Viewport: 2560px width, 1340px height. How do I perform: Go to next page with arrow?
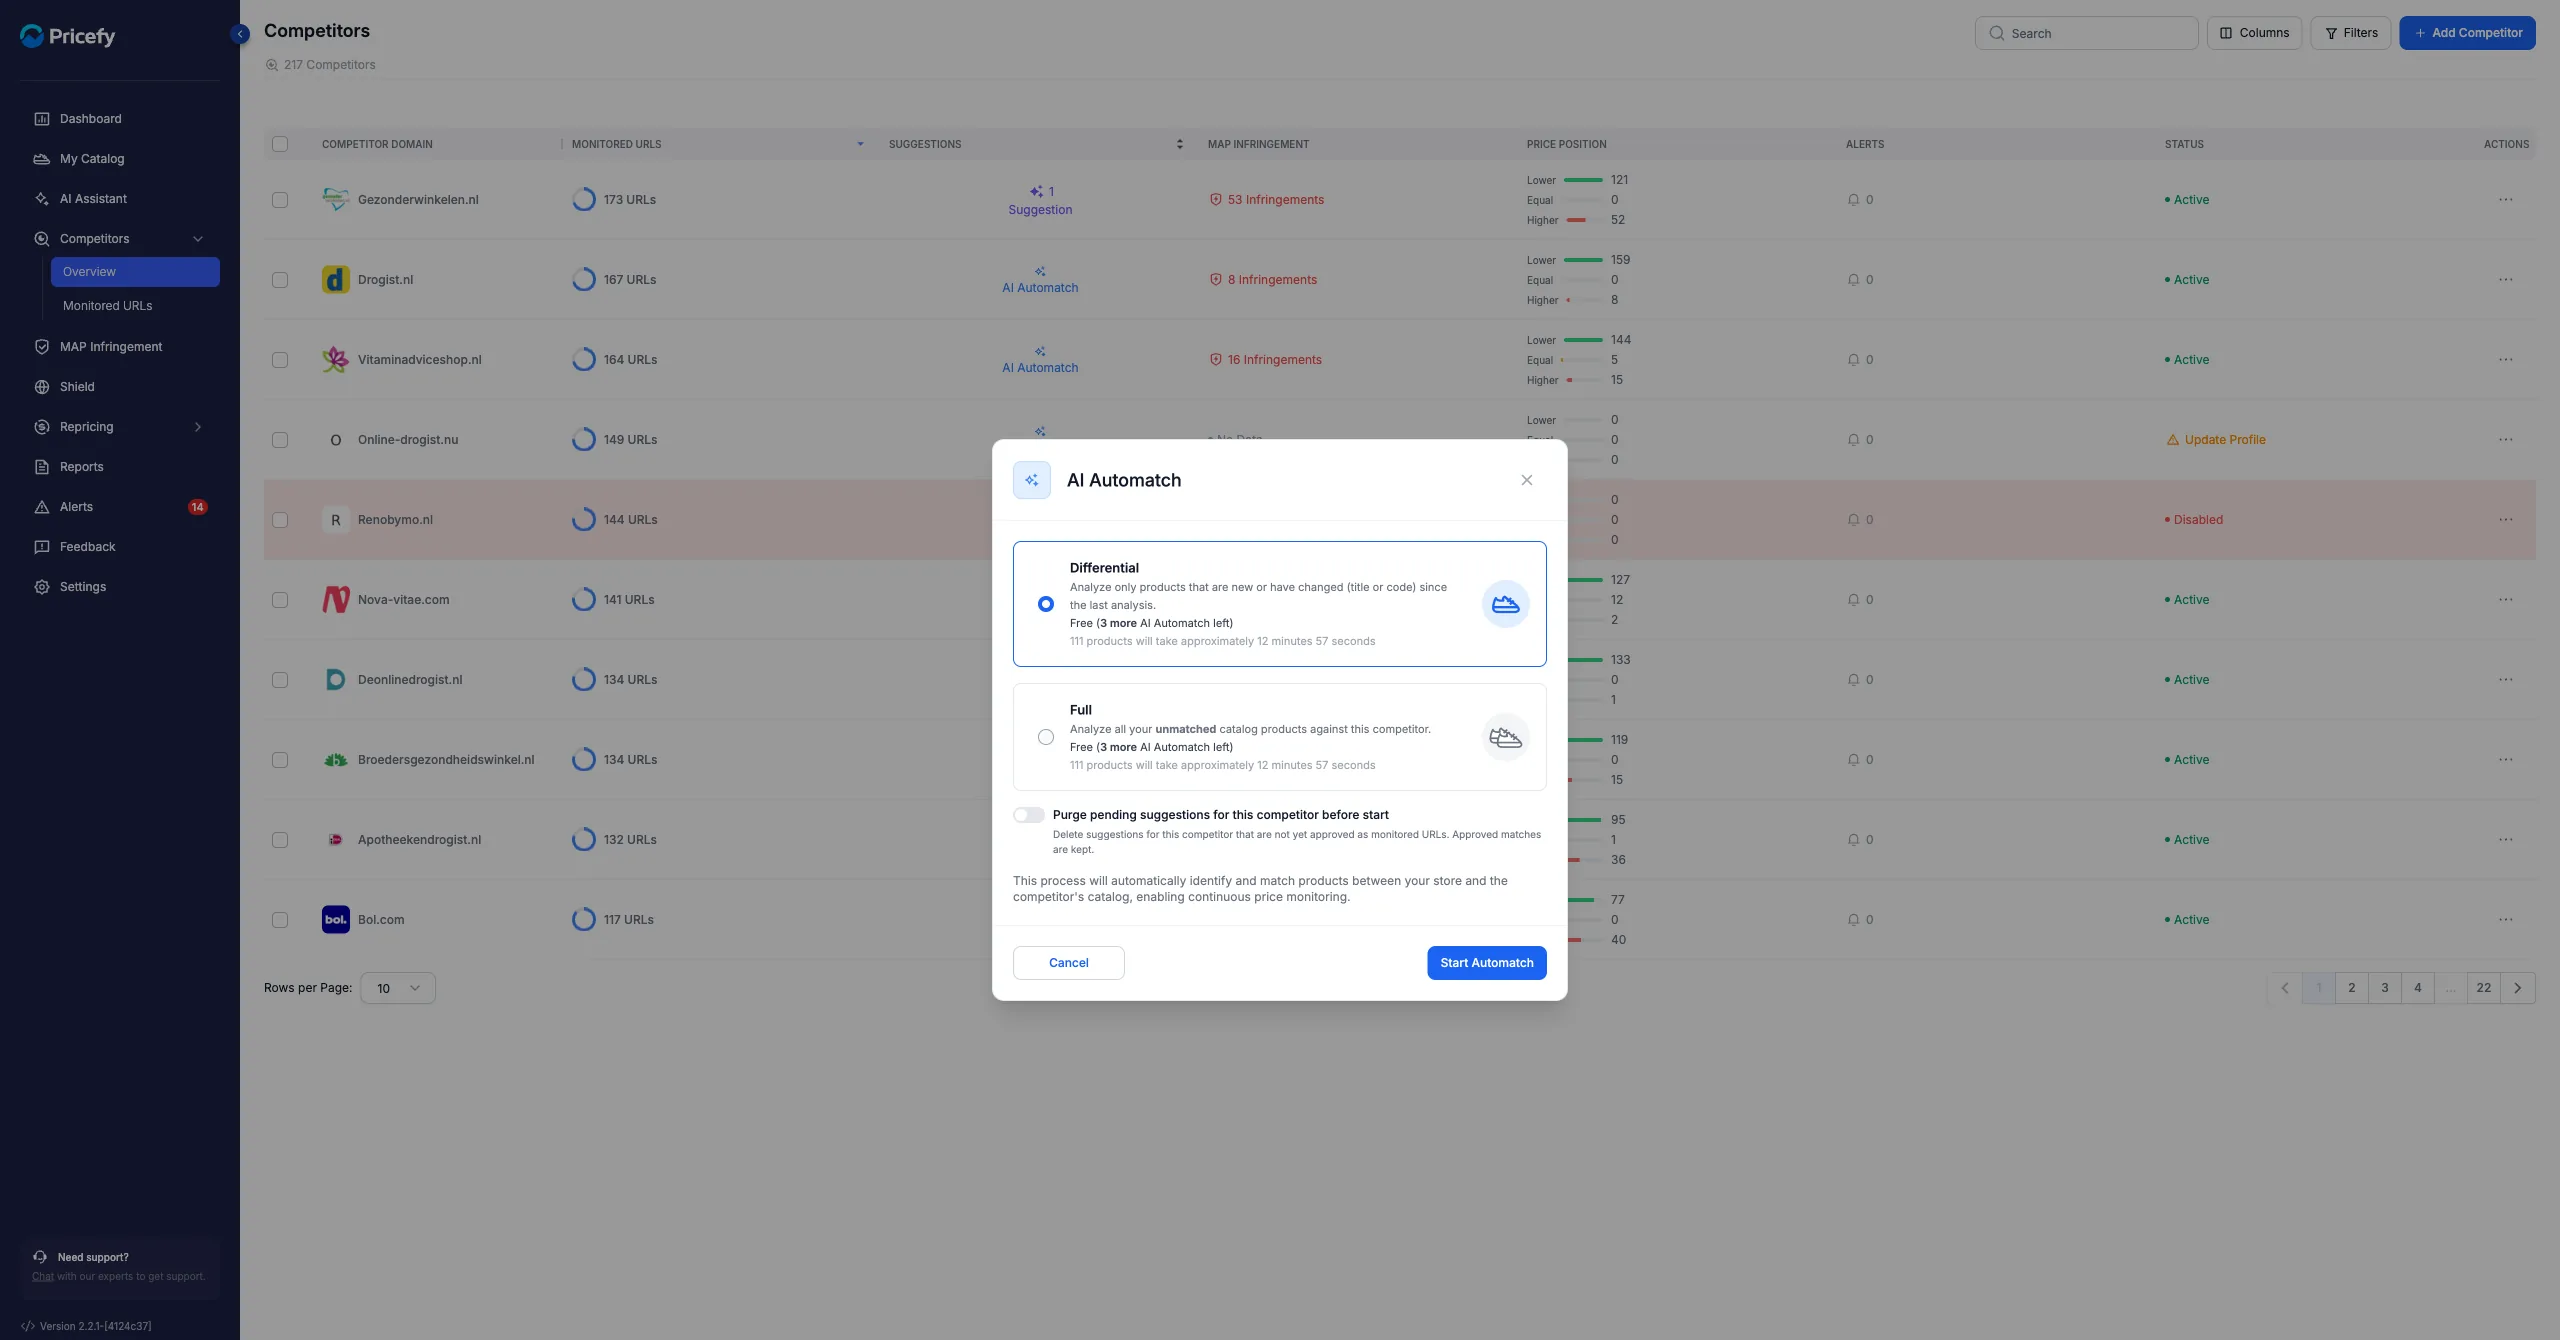[2517, 988]
